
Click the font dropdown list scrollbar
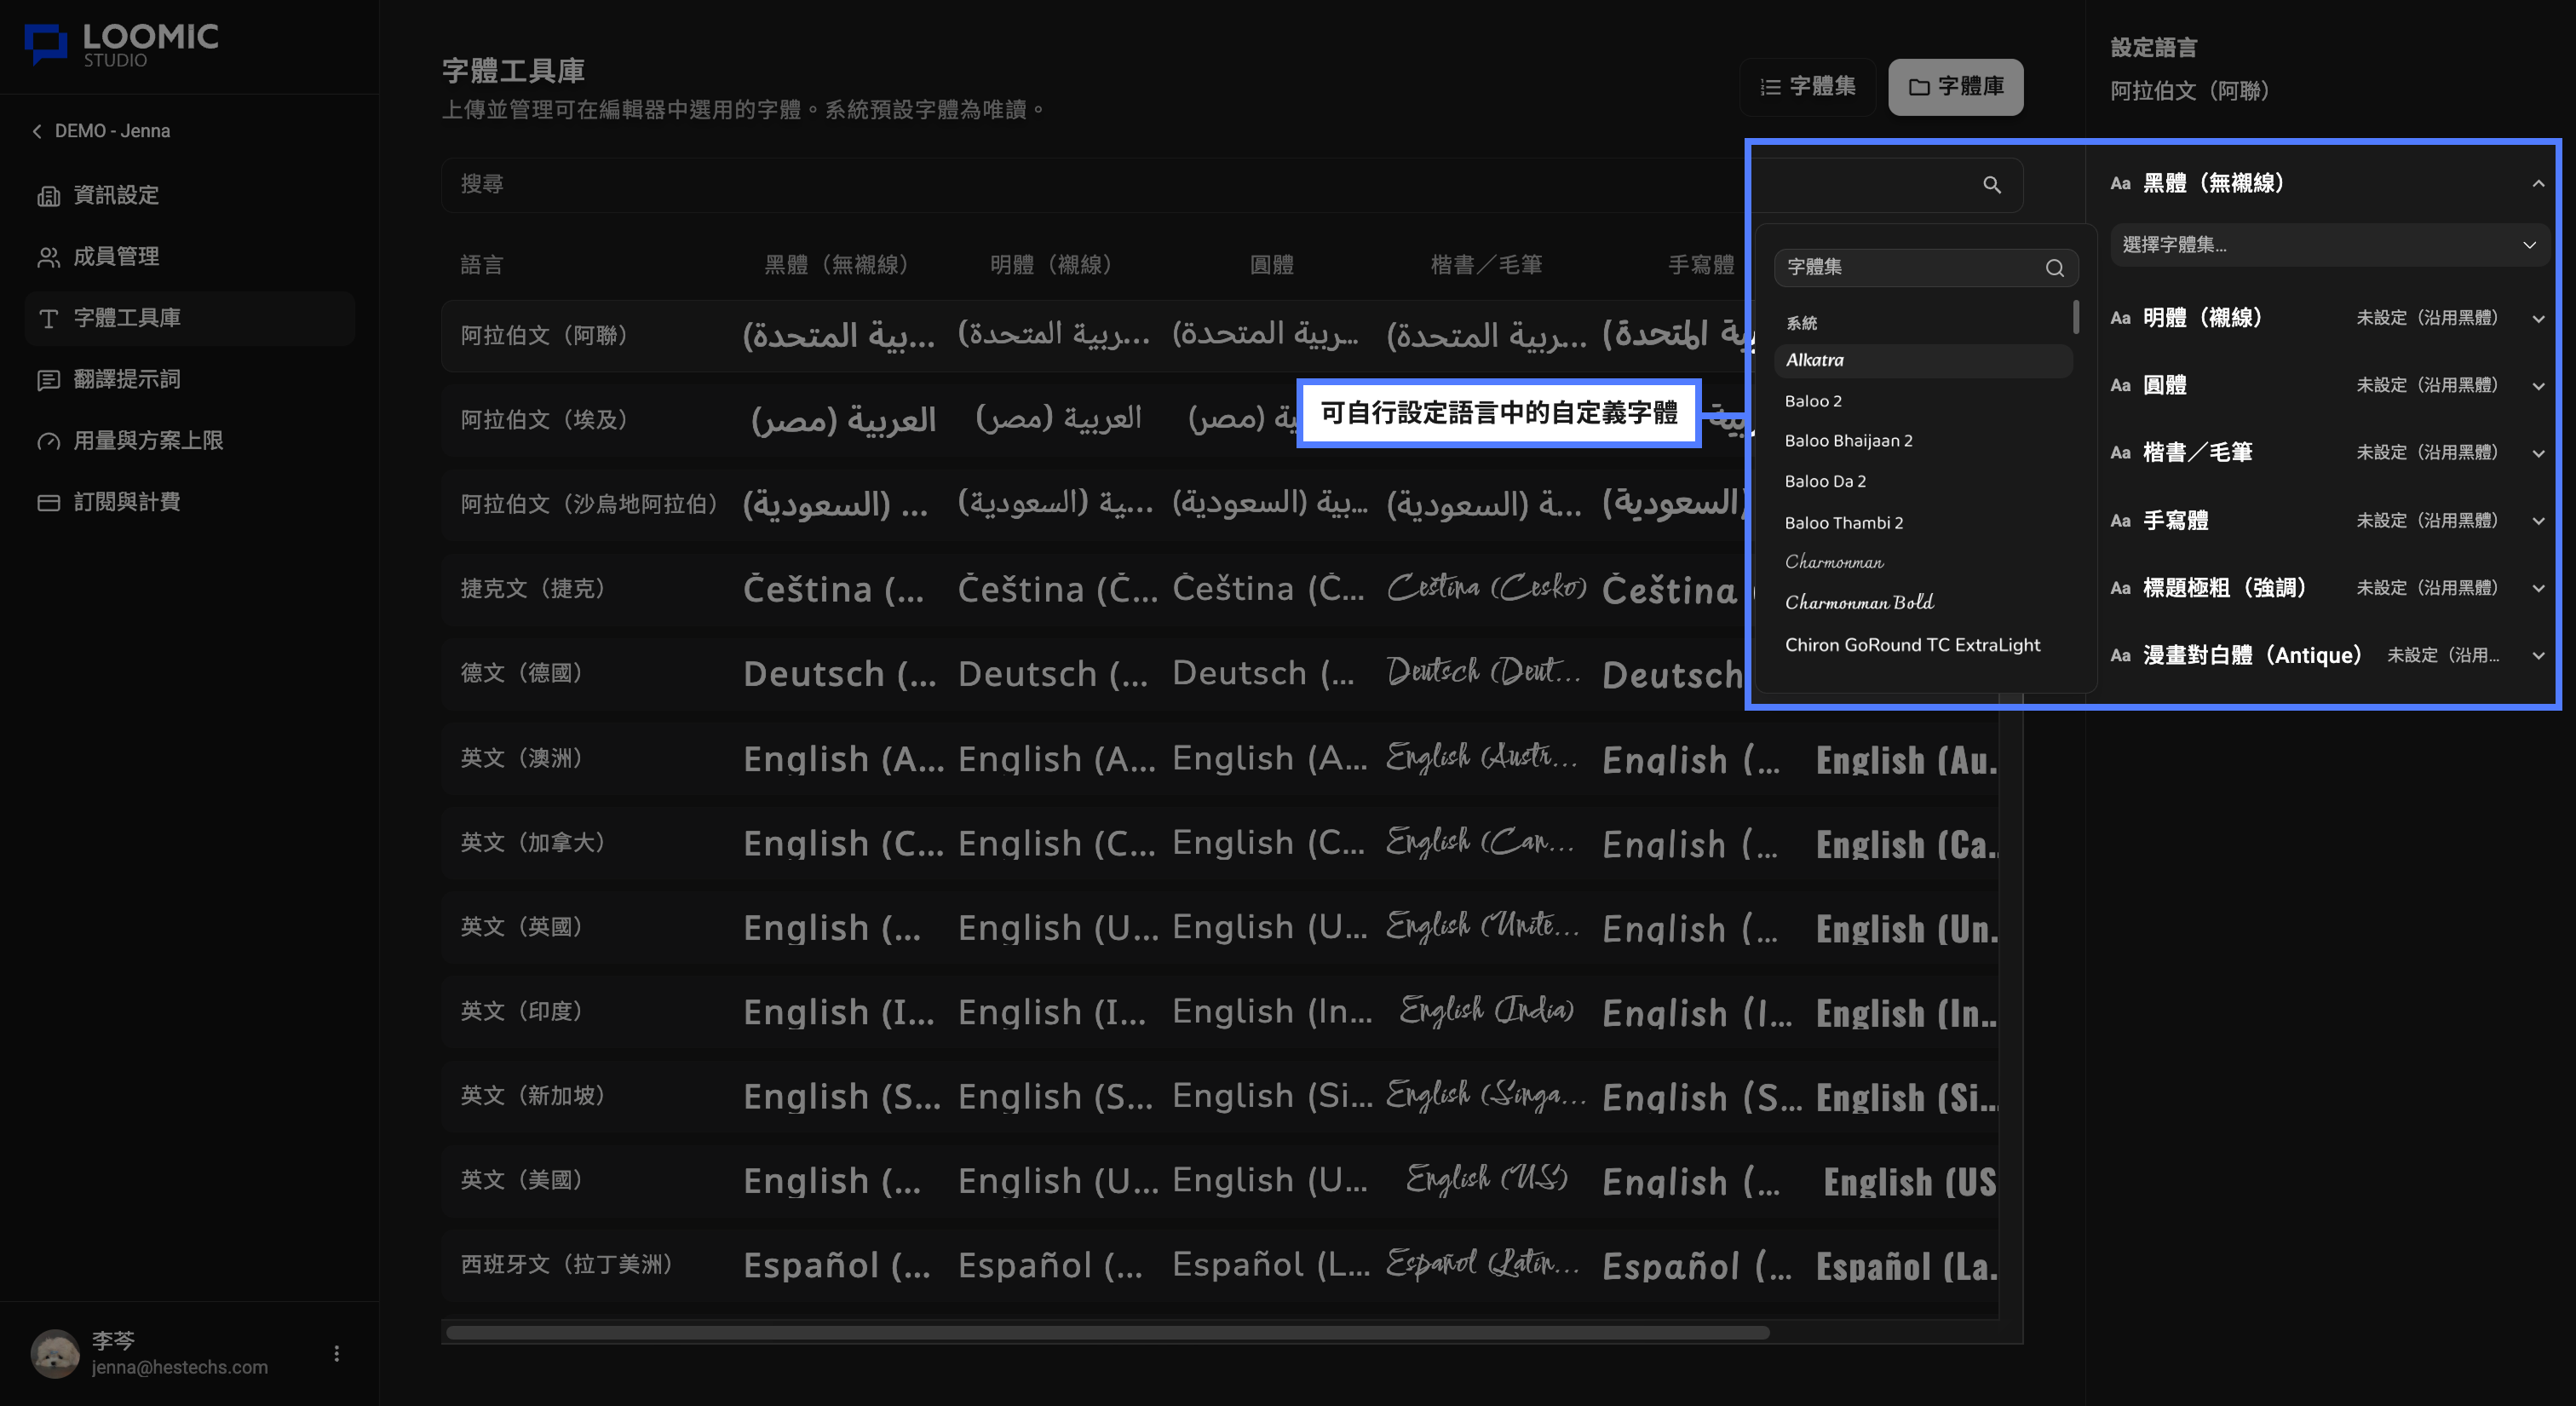(x=2076, y=317)
